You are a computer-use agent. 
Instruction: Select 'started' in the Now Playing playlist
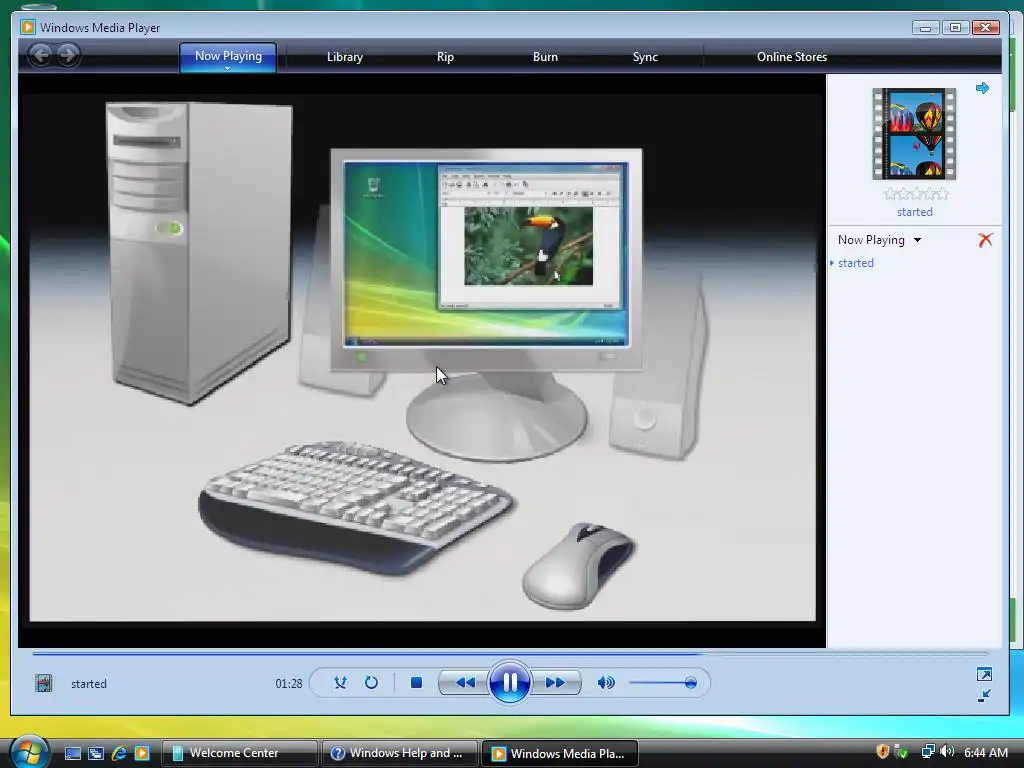pos(856,263)
